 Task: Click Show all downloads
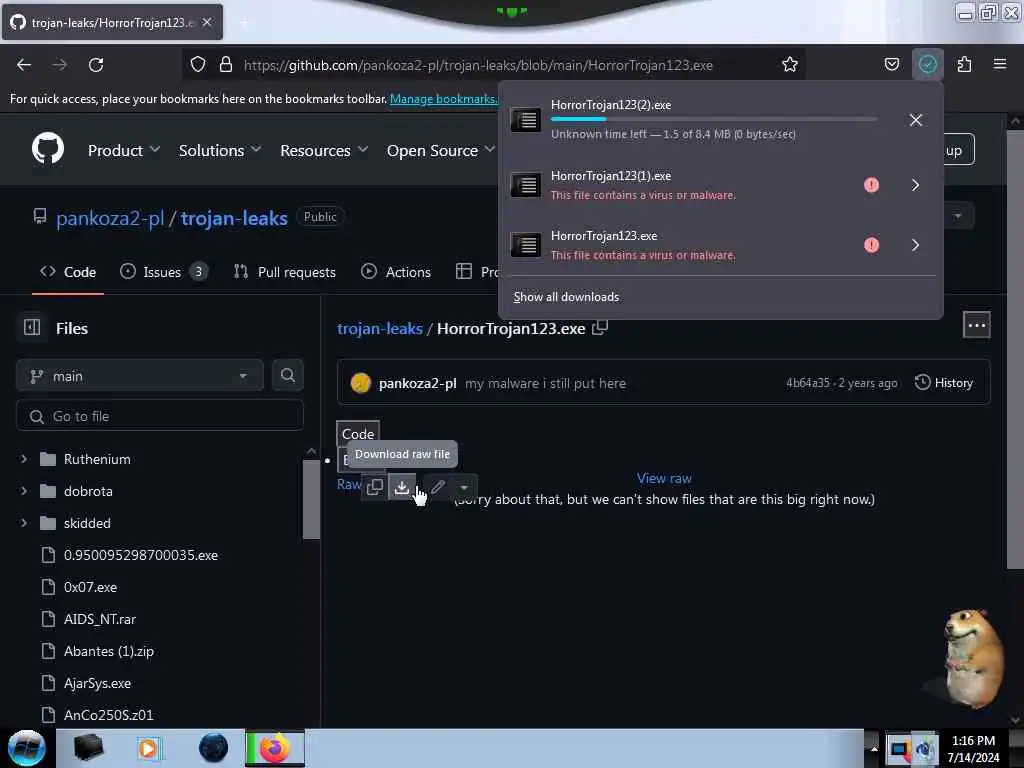click(x=566, y=297)
